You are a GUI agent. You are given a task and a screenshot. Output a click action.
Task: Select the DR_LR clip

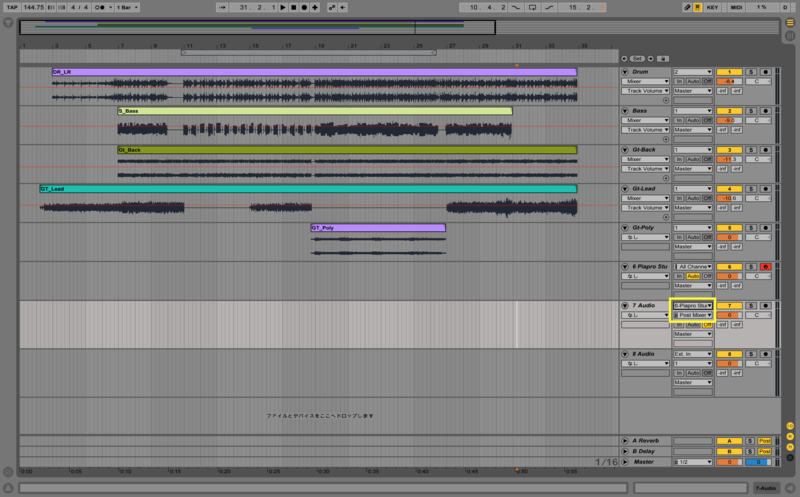click(314, 72)
